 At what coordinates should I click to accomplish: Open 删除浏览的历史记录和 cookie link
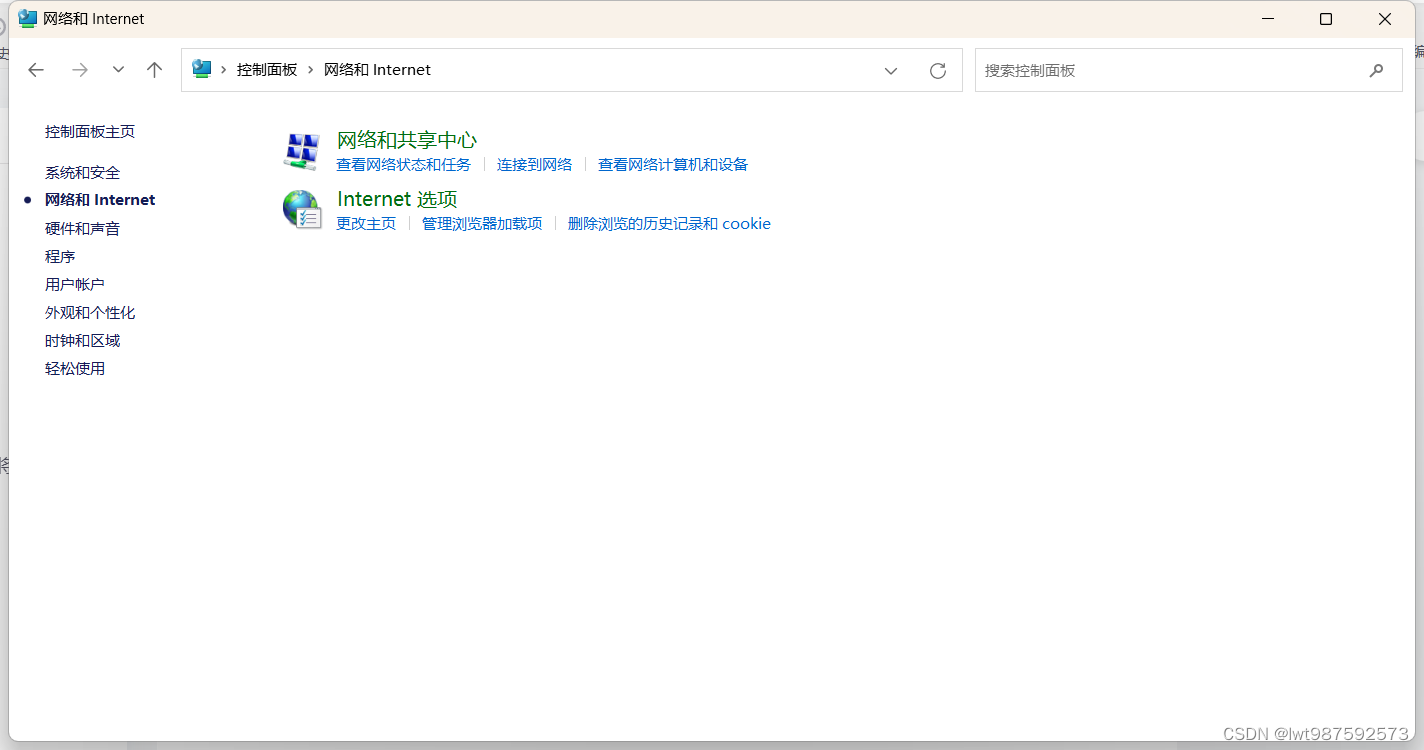tap(669, 224)
